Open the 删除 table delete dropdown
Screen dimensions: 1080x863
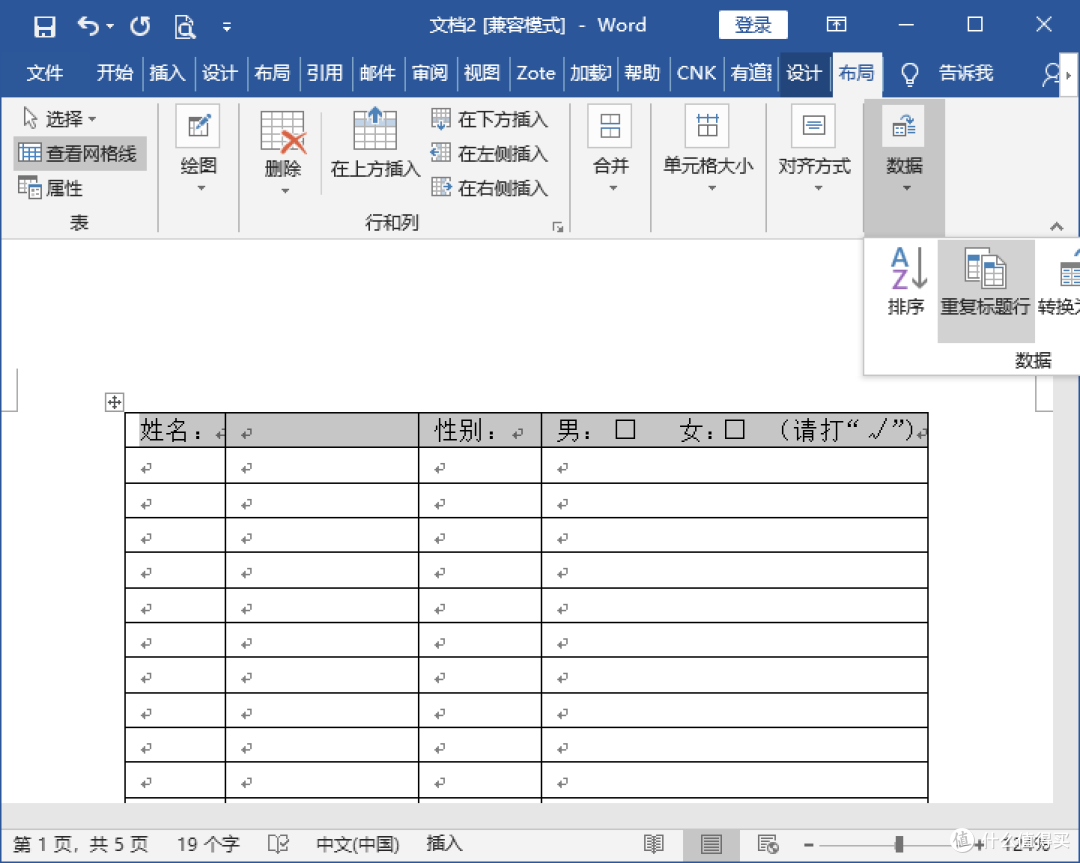283,152
